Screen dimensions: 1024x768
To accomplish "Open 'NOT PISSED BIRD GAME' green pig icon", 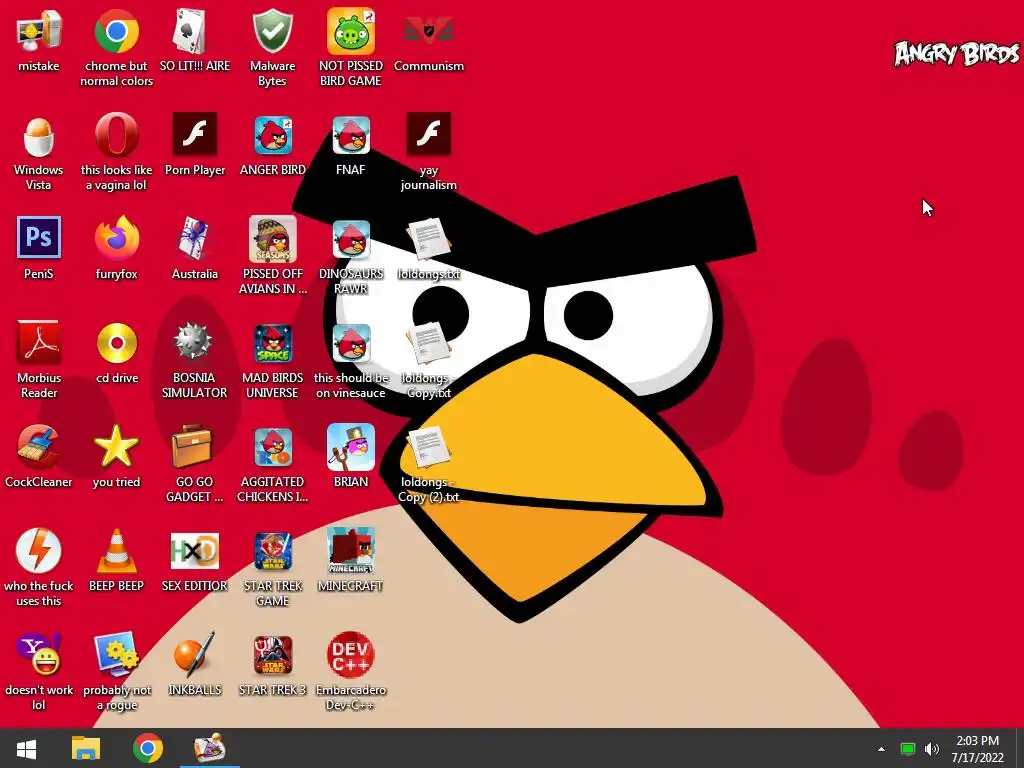I will point(351,31).
